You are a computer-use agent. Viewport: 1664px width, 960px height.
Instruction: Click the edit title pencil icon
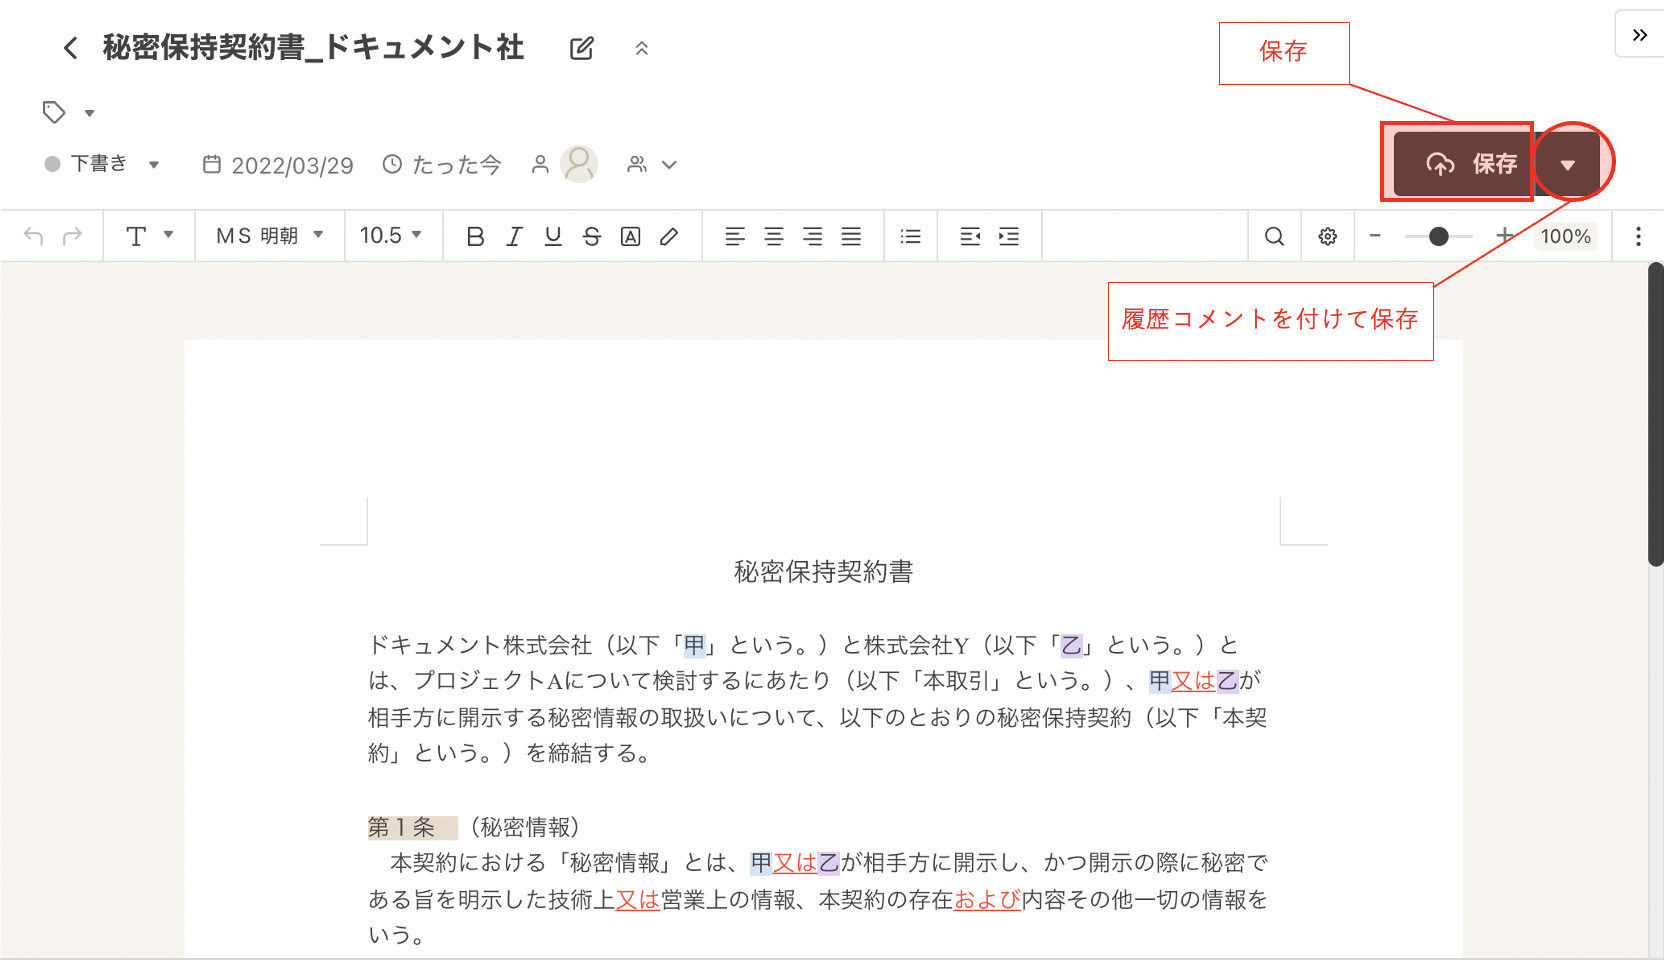tap(581, 48)
